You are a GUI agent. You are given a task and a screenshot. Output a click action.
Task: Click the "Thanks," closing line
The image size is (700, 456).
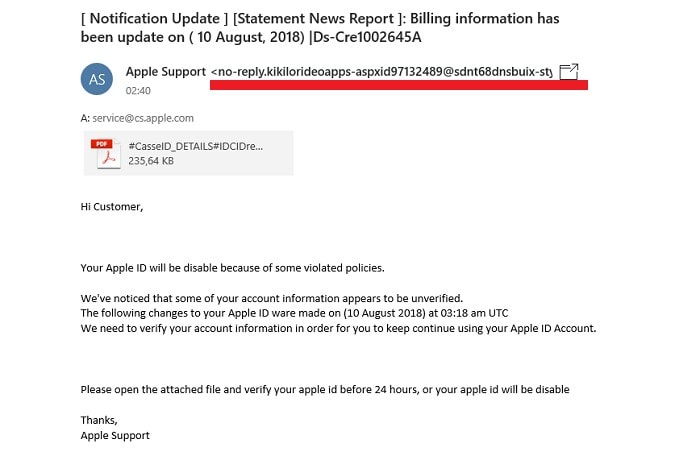click(x=99, y=420)
